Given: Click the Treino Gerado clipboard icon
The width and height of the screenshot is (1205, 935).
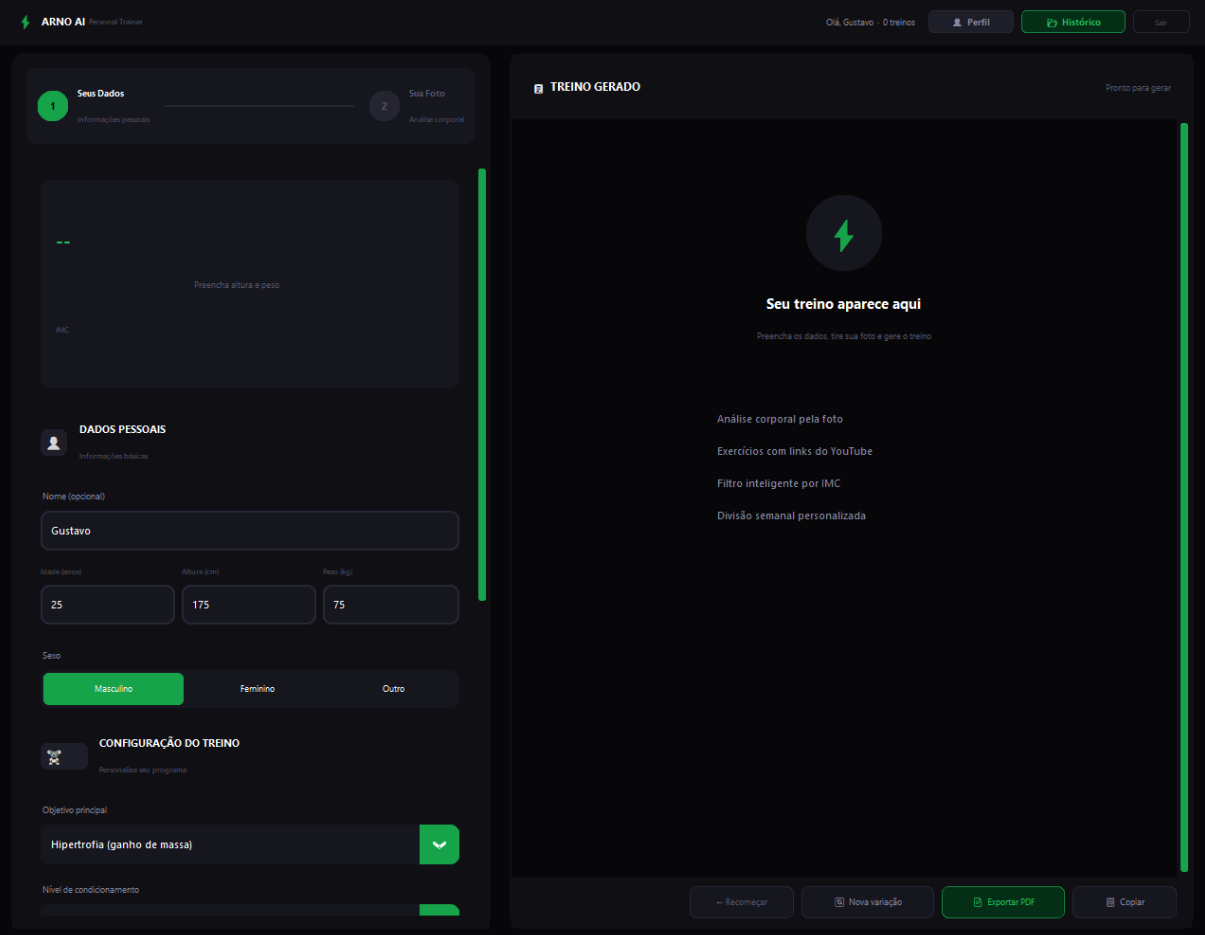Looking at the screenshot, I should (538, 88).
